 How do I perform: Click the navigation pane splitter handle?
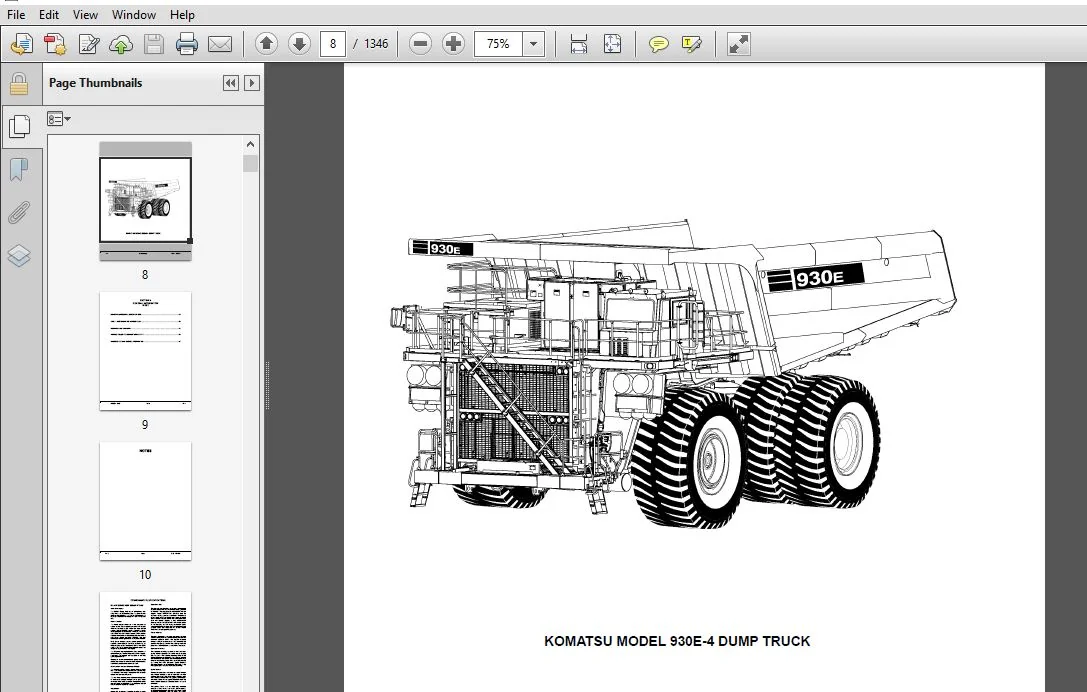click(268, 386)
